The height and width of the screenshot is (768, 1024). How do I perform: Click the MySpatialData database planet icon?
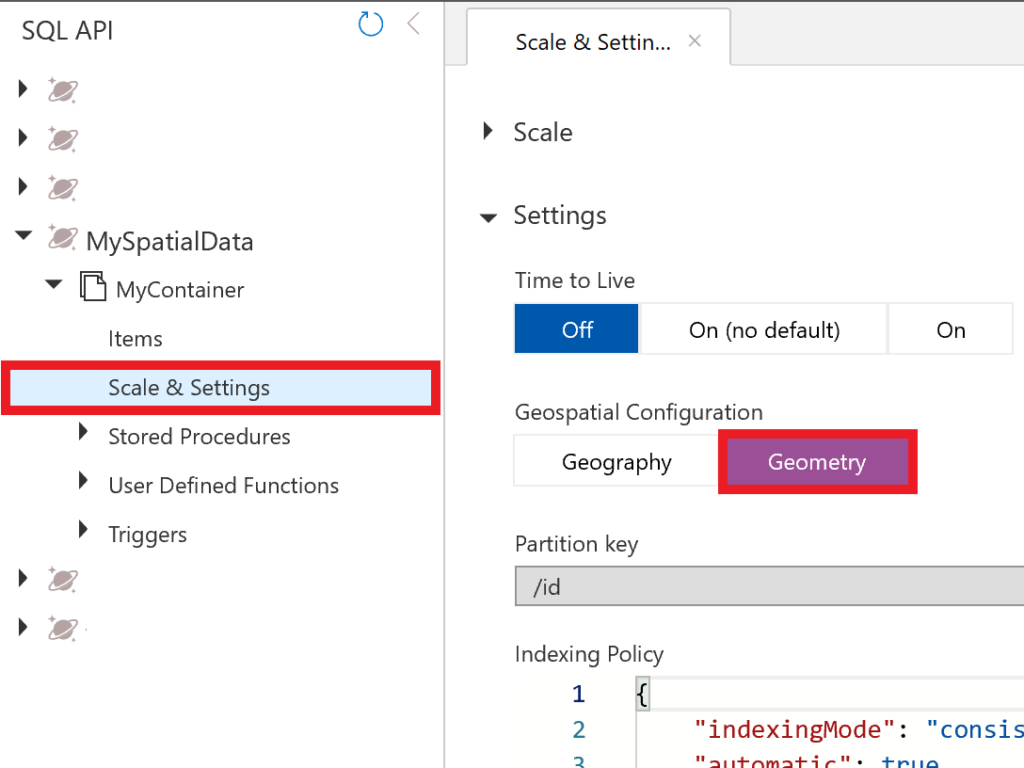(x=63, y=239)
